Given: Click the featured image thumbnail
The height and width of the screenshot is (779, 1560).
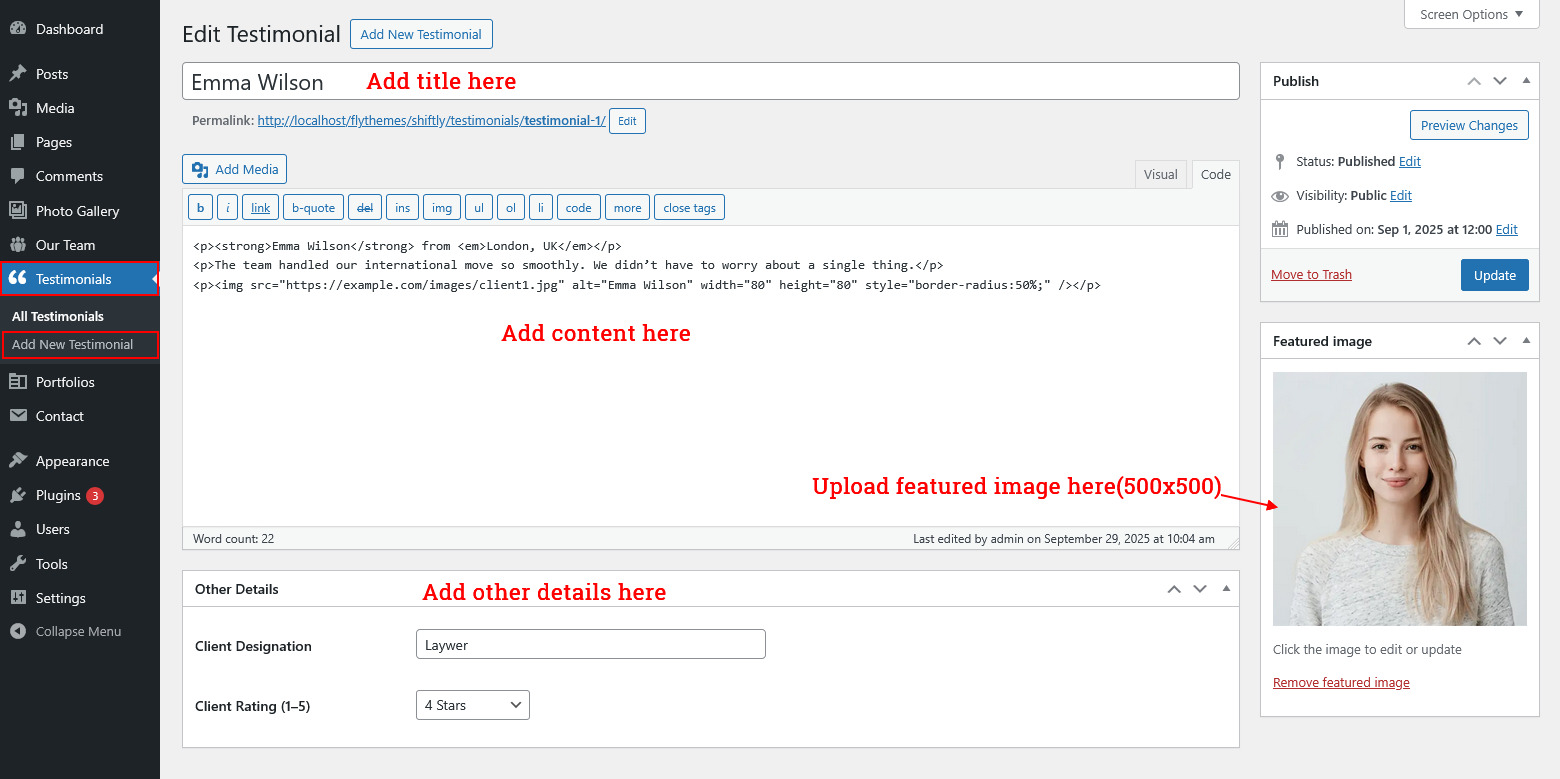Looking at the screenshot, I should click(1399, 499).
